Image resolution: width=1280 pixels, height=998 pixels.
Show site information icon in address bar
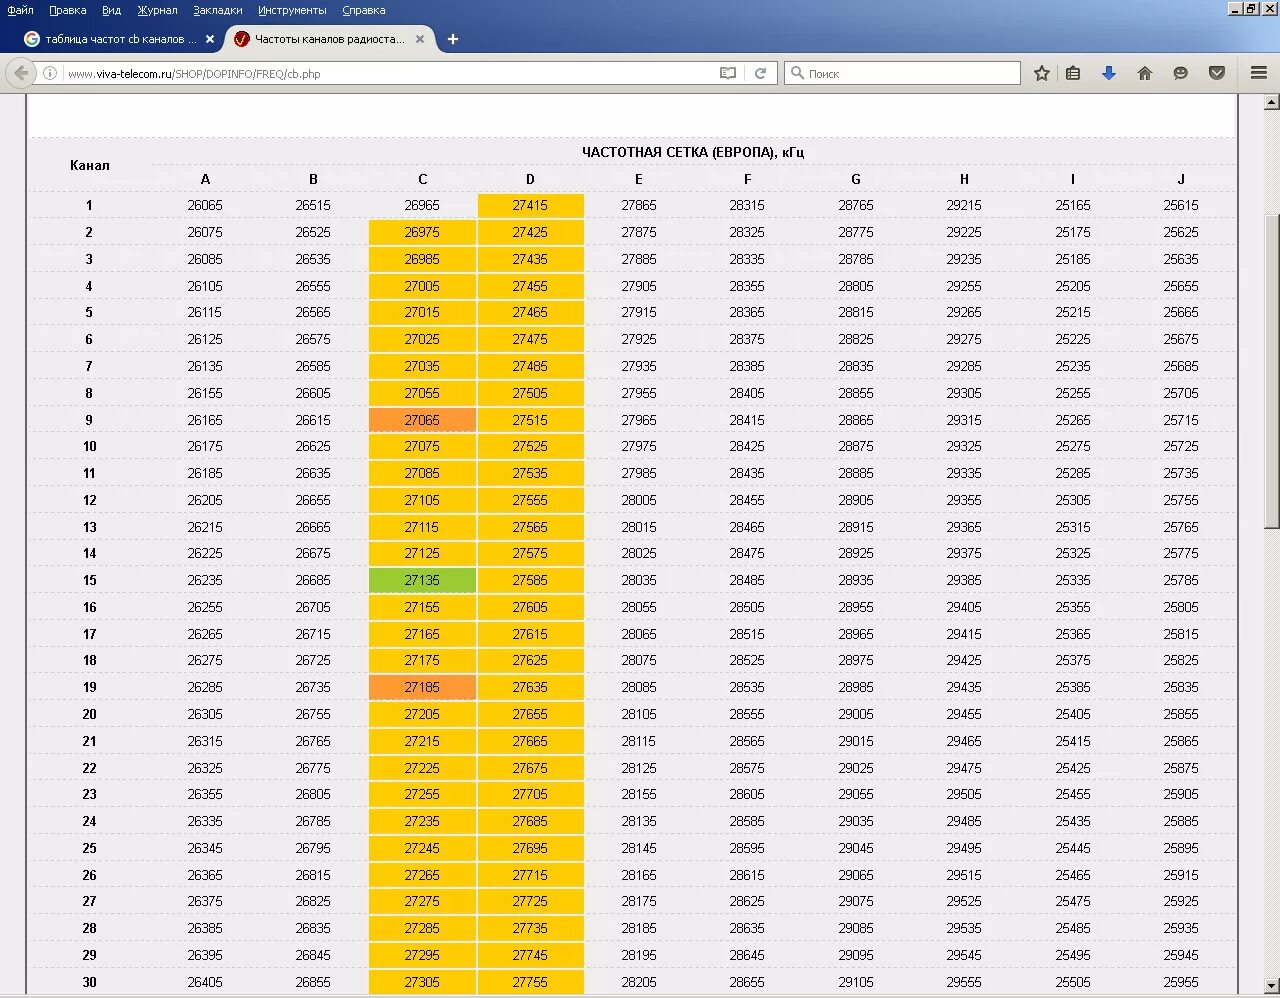(50, 73)
